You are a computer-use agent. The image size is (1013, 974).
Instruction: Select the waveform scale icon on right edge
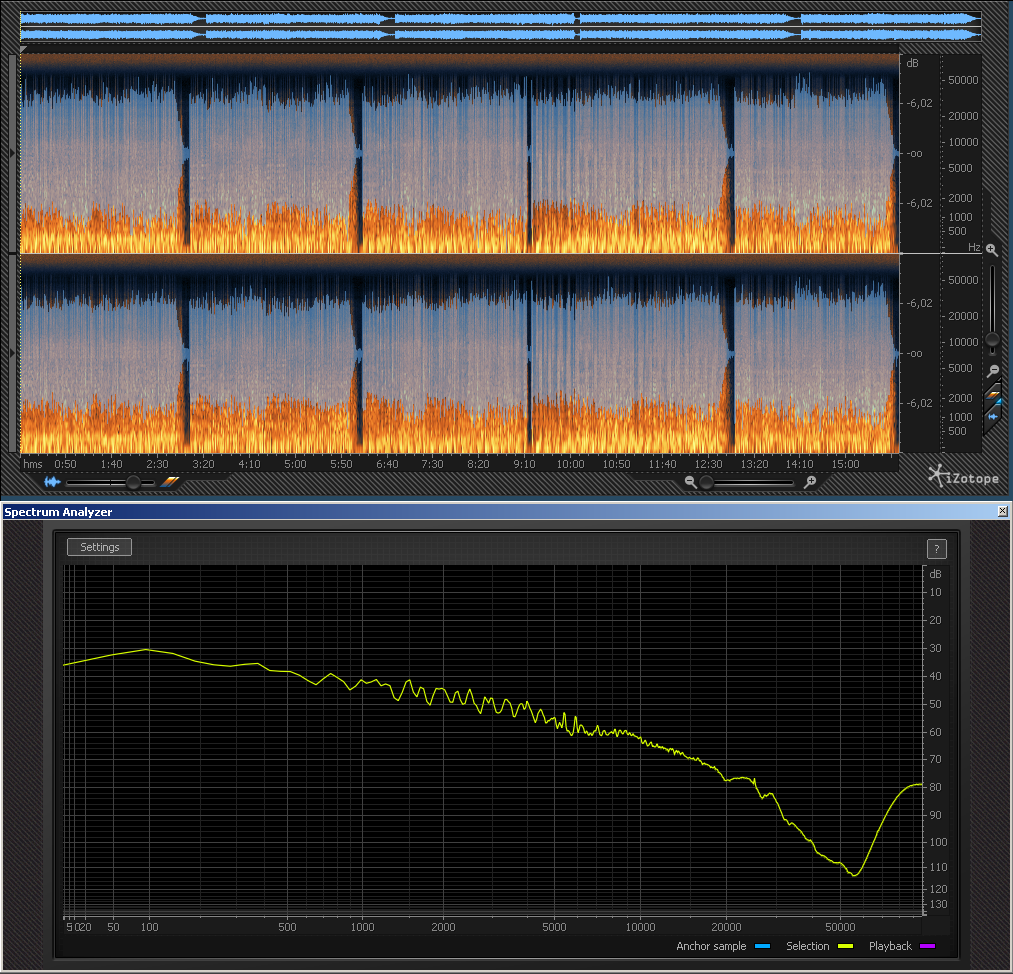click(993, 416)
